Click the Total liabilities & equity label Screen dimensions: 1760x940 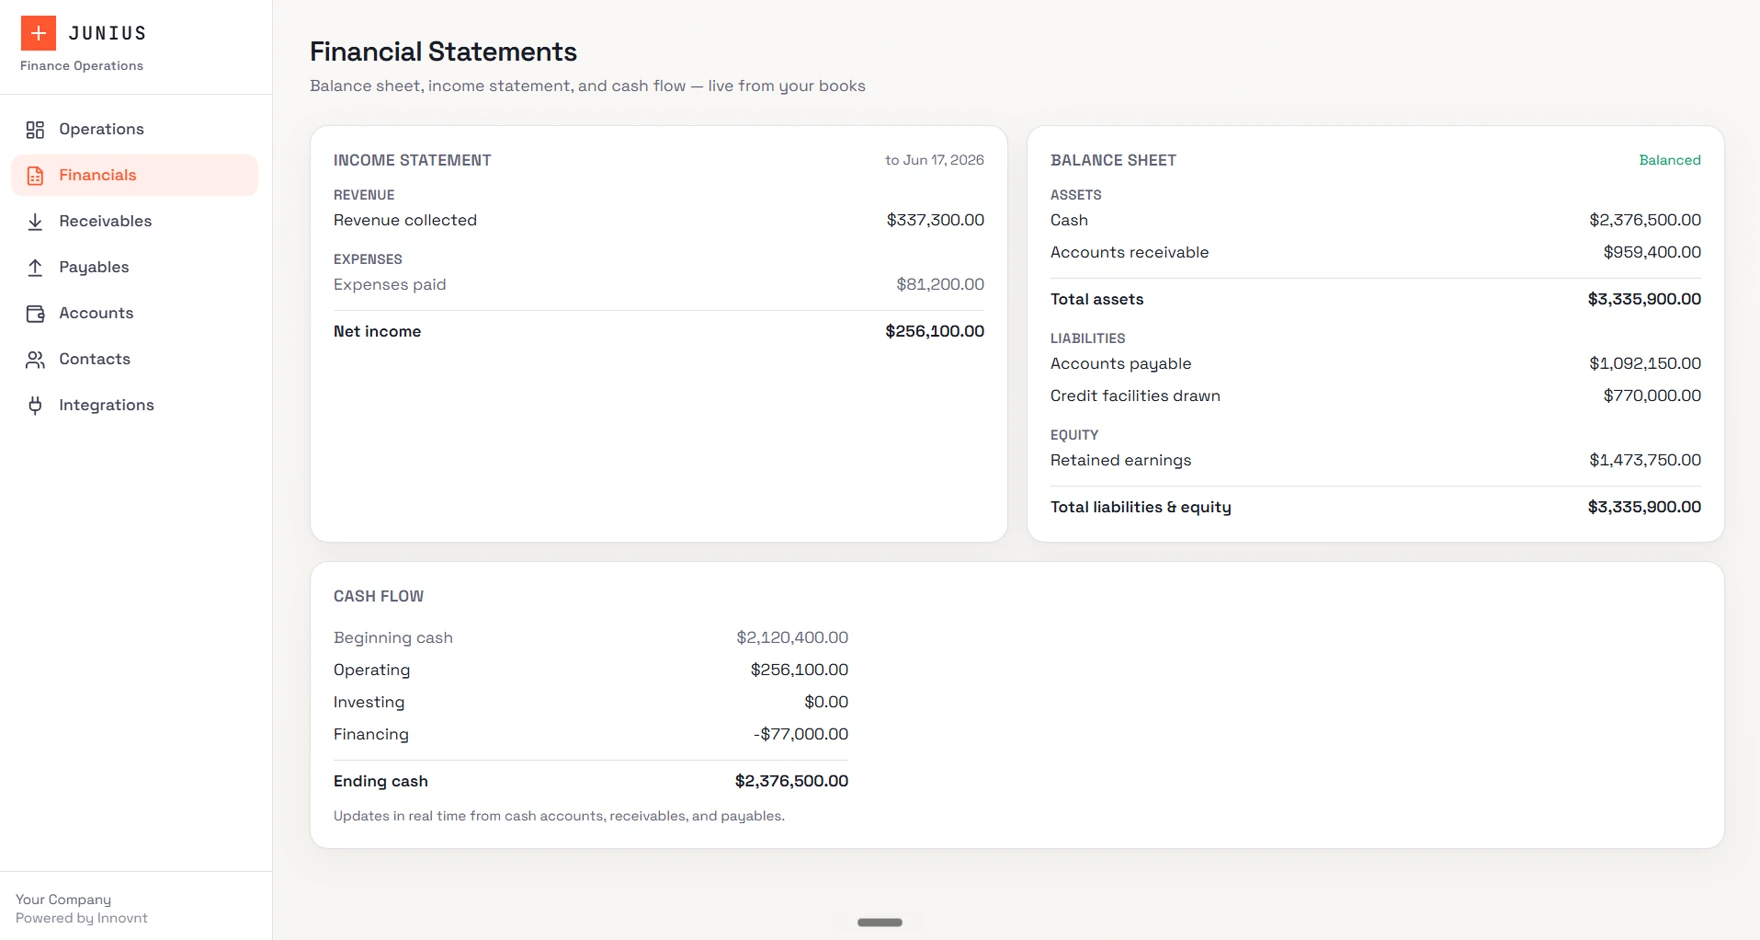(x=1141, y=507)
